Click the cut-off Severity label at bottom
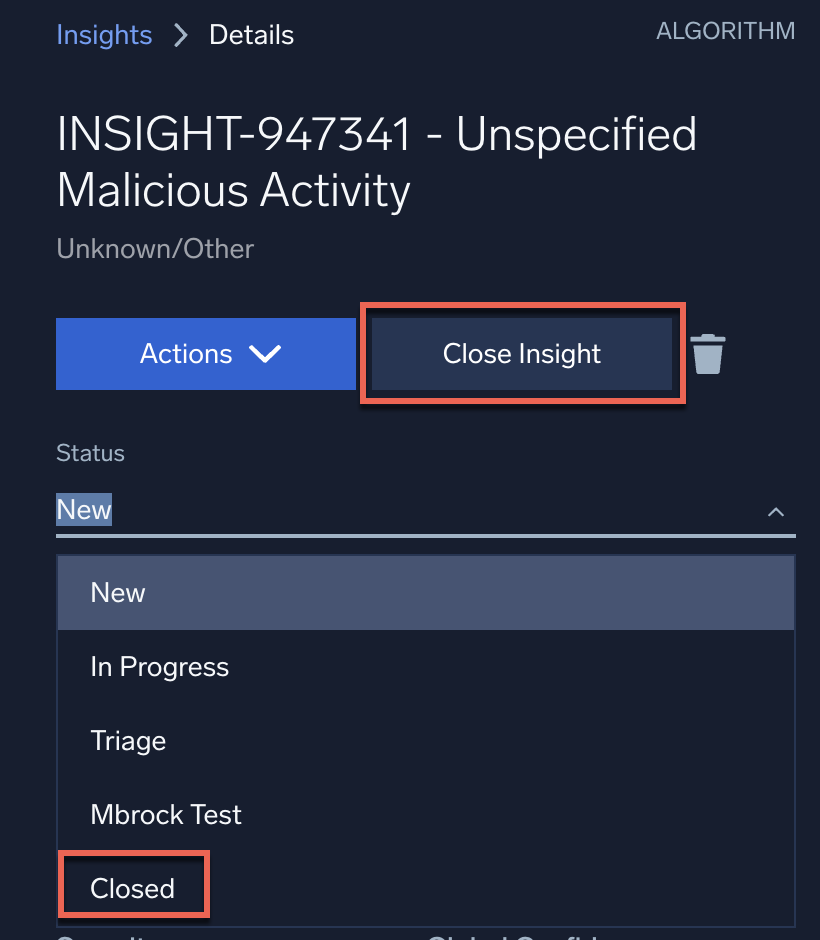Image resolution: width=820 pixels, height=940 pixels. (100, 937)
